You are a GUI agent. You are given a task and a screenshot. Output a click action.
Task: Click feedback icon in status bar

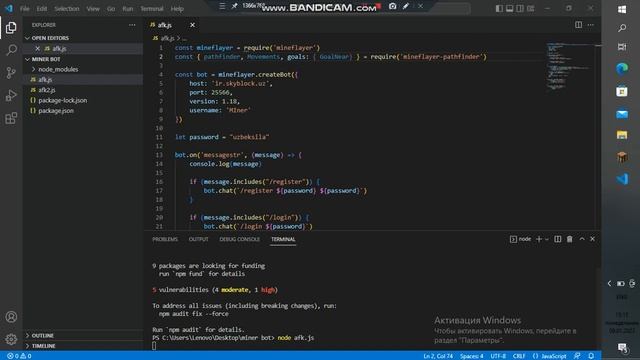tap(577, 356)
